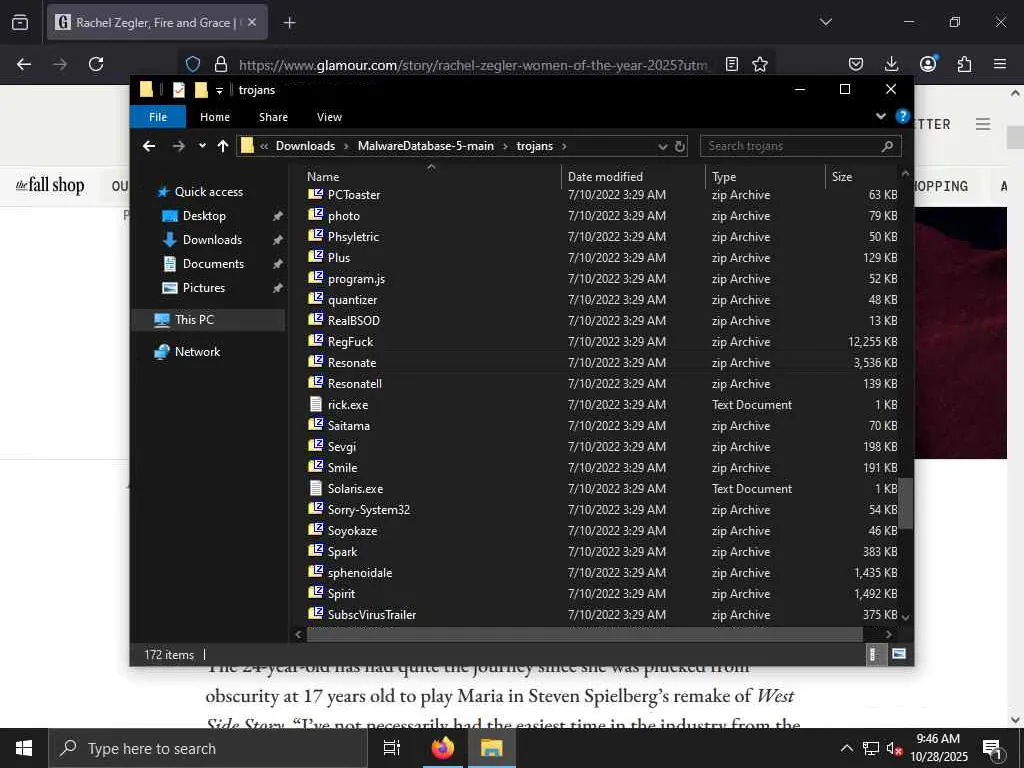Select the rick.exe text document
The width and height of the screenshot is (1024, 768).
tap(347, 405)
